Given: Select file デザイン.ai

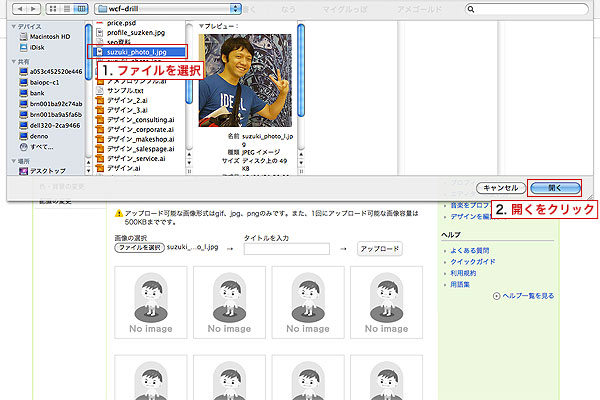Looking at the screenshot, I should pos(118,168).
